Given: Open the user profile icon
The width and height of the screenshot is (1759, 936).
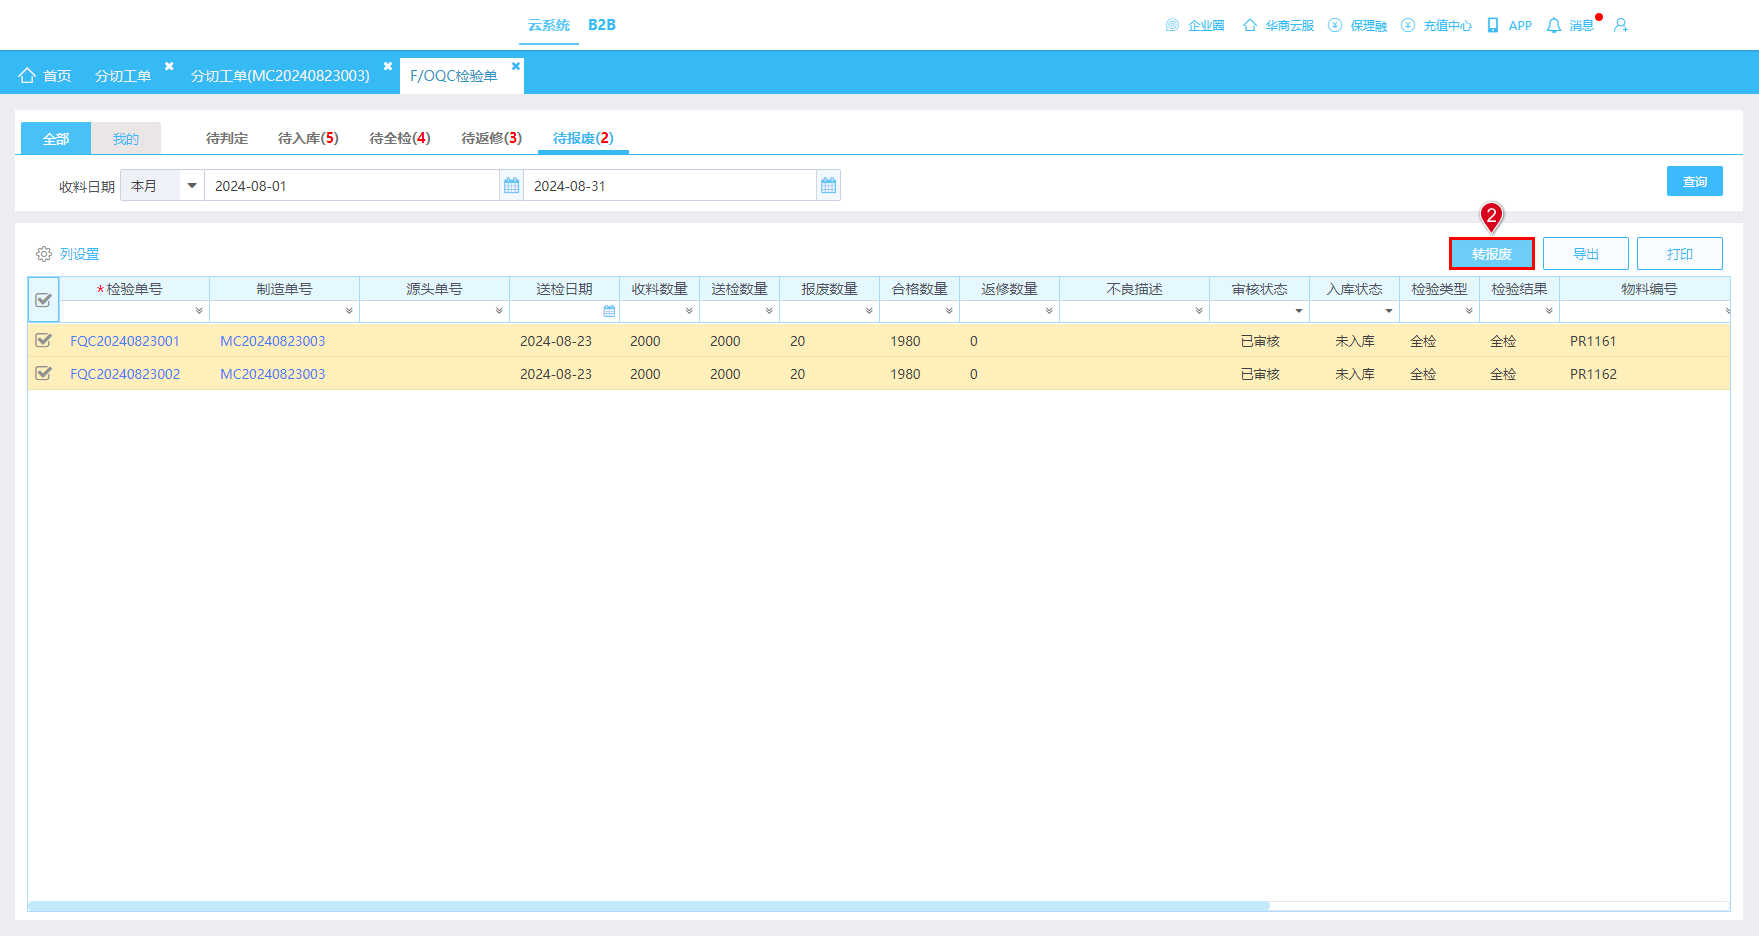Looking at the screenshot, I should [1621, 25].
